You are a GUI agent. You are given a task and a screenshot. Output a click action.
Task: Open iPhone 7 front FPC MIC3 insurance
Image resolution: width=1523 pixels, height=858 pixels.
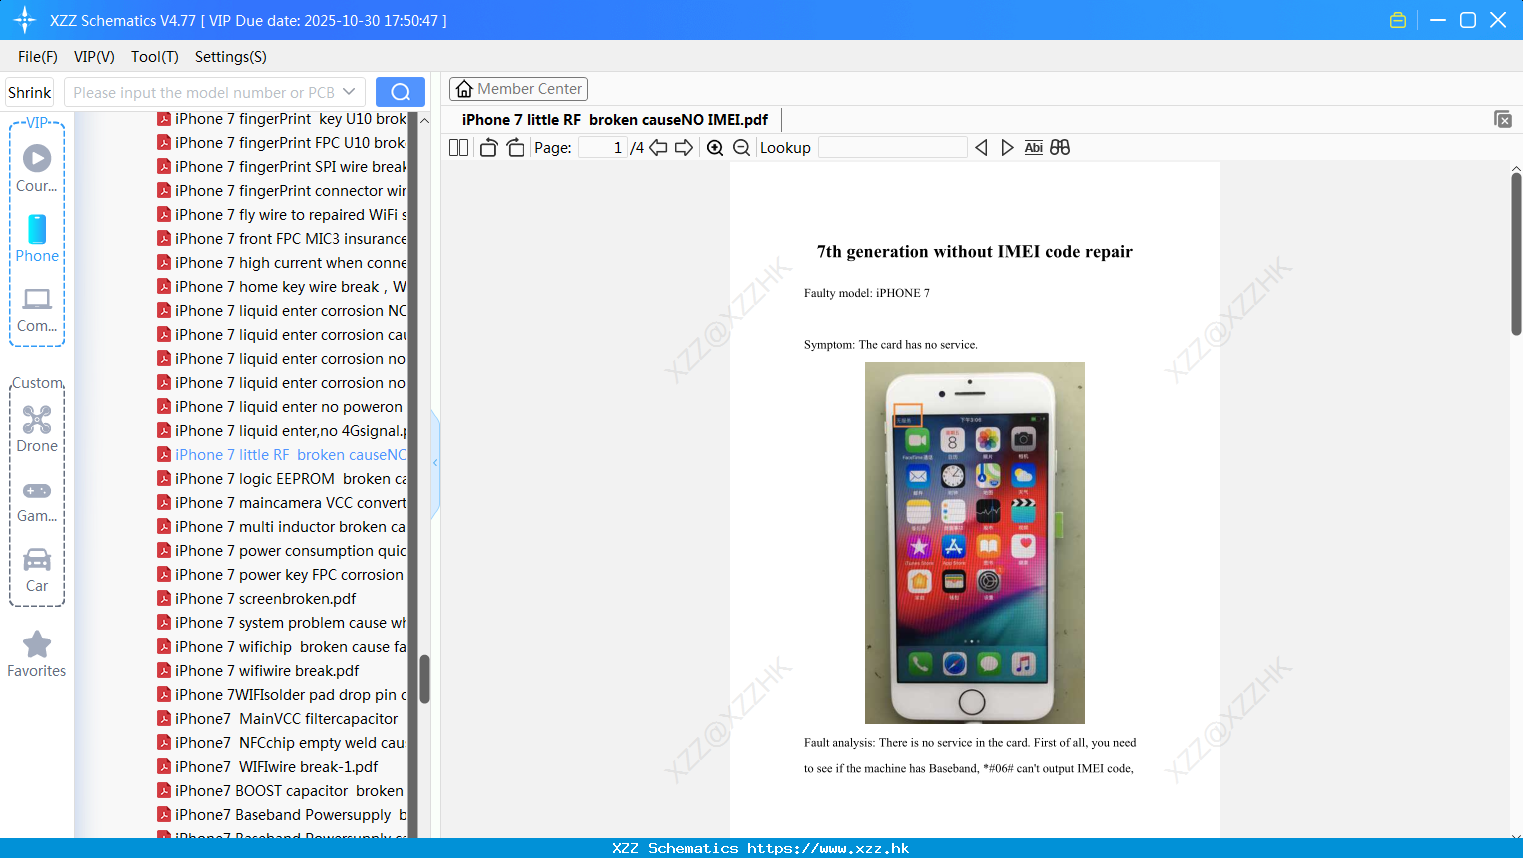(x=281, y=239)
